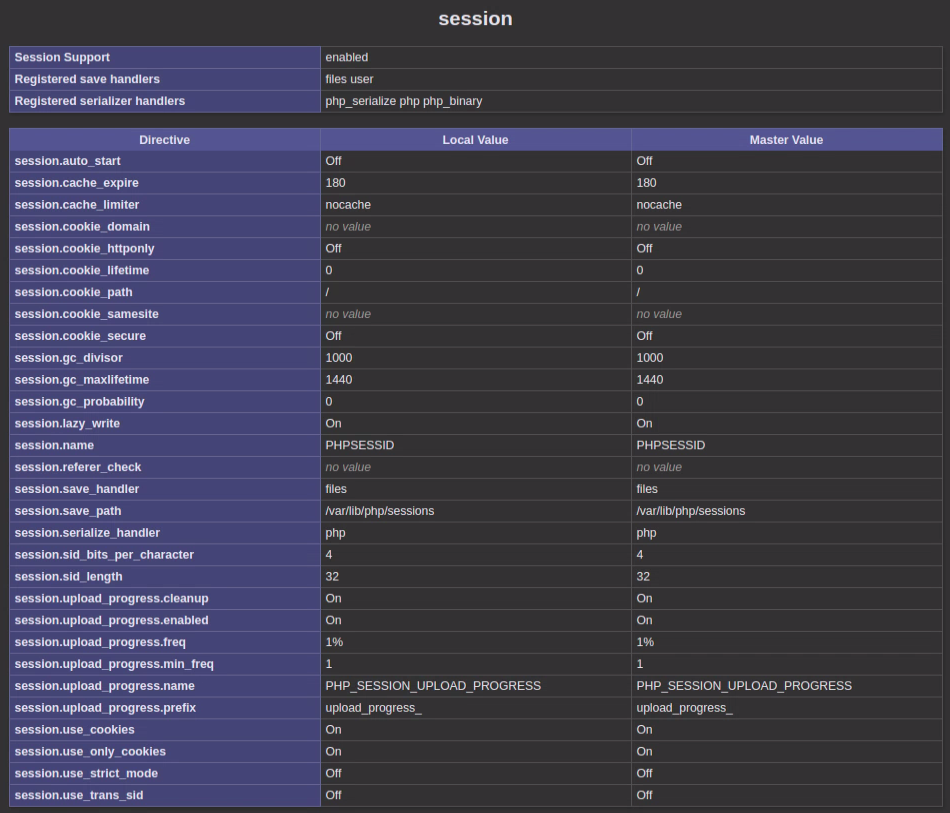This screenshot has height=813, width=950.
Task: Click the local value PHP_SESSION_UPLOAD_PROGRESS
Action: [x=433, y=686]
